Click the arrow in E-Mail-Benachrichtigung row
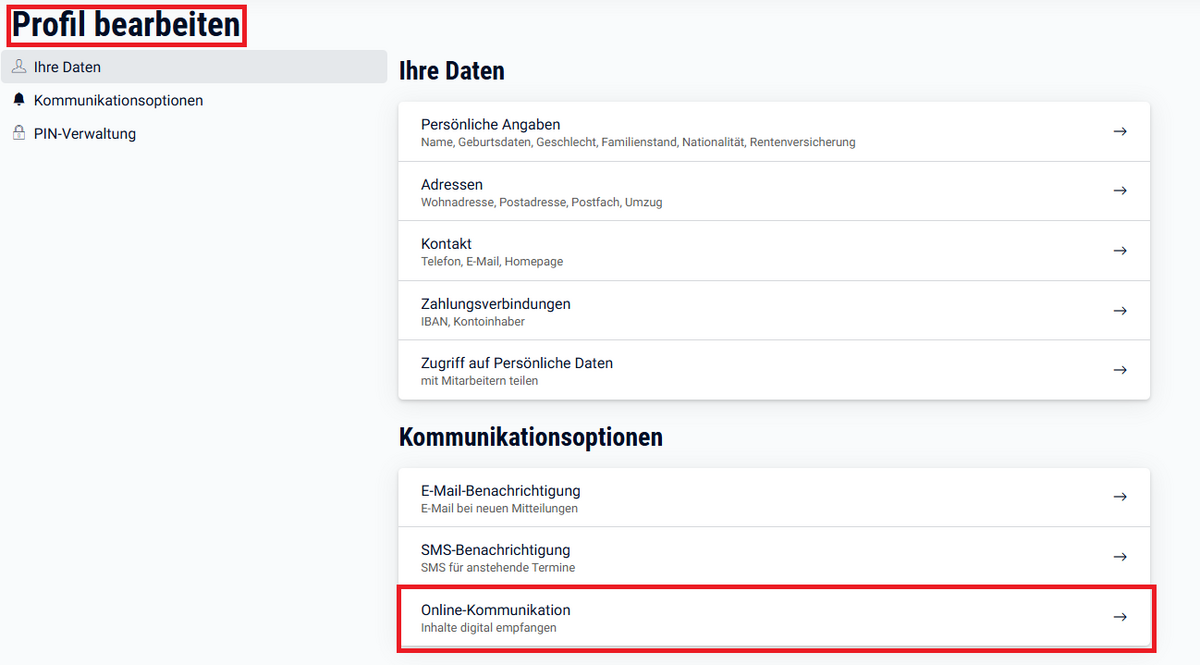The height and width of the screenshot is (665, 1200). tap(1120, 497)
